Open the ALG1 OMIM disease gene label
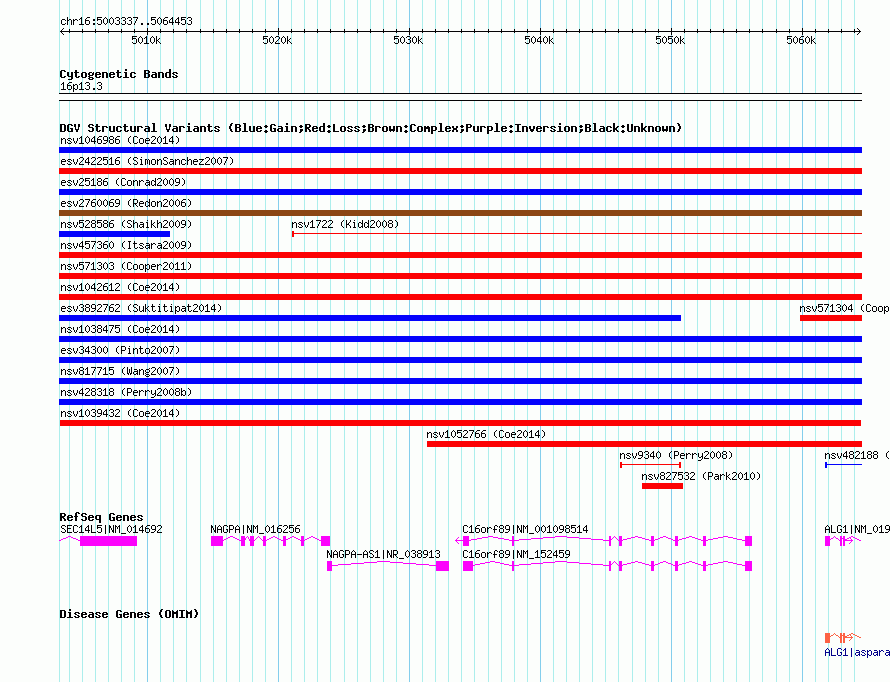This screenshot has height=682, width=890. click(x=857, y=653)
